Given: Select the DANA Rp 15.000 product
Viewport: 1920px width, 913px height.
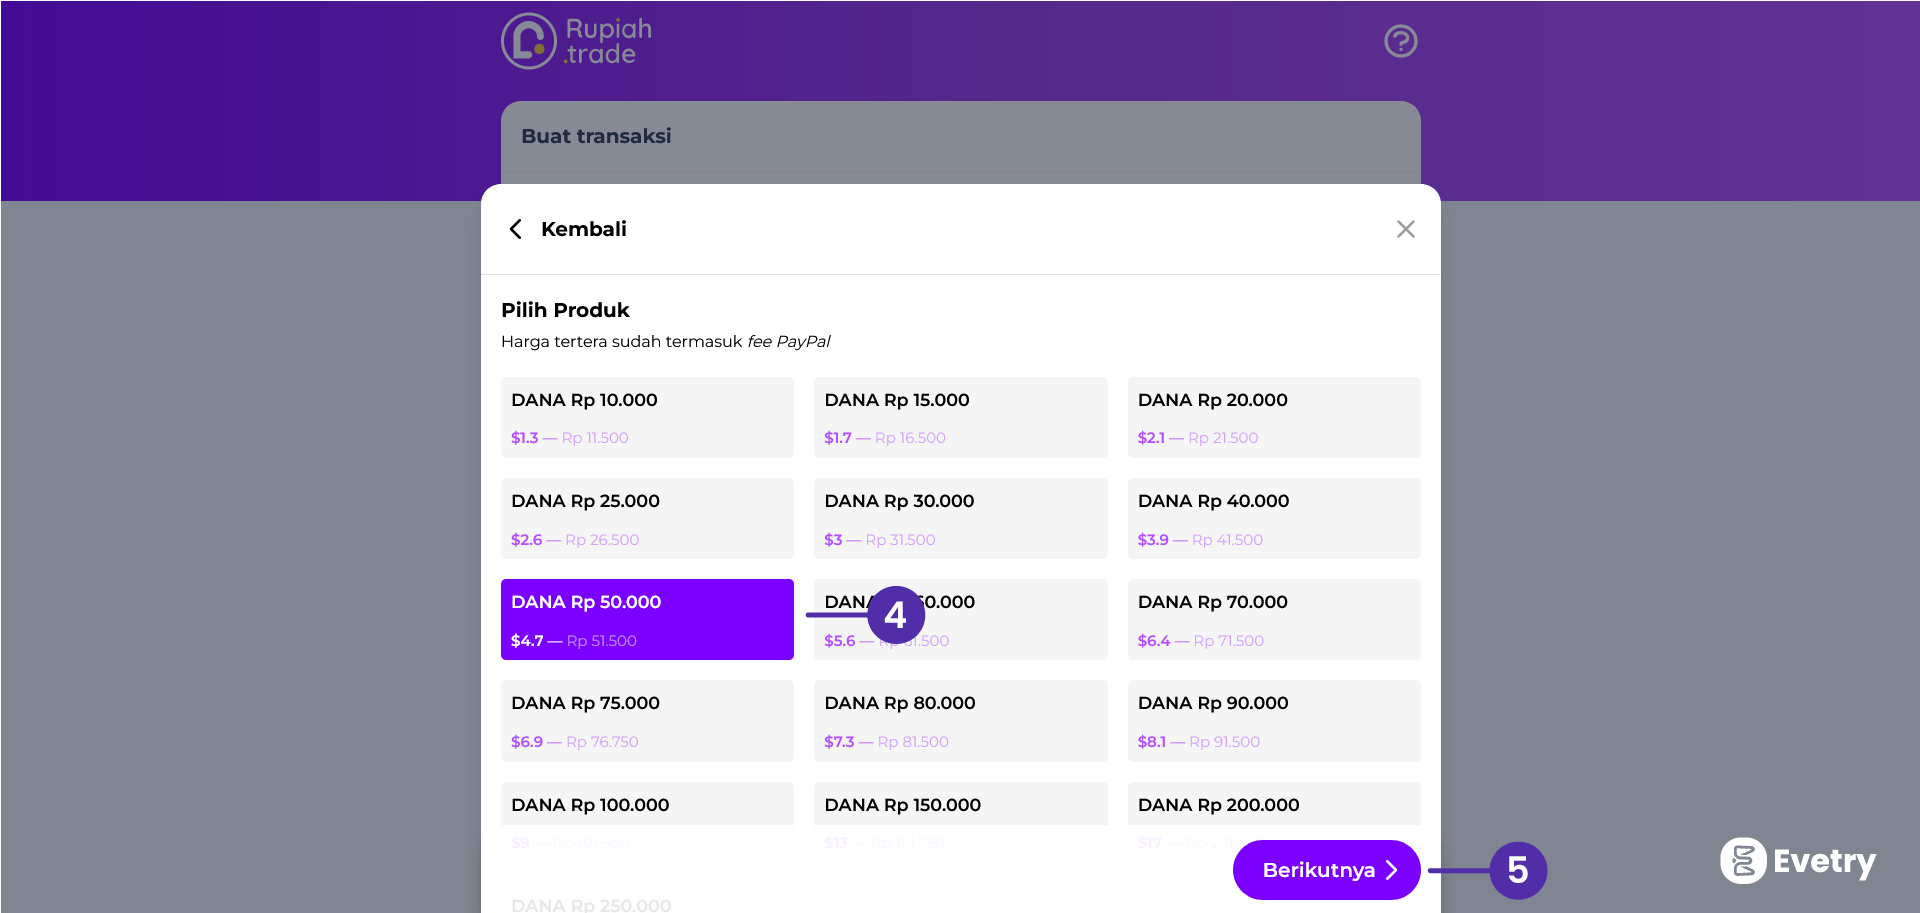Looking at the screenshot, I should (x=960, y=417).
